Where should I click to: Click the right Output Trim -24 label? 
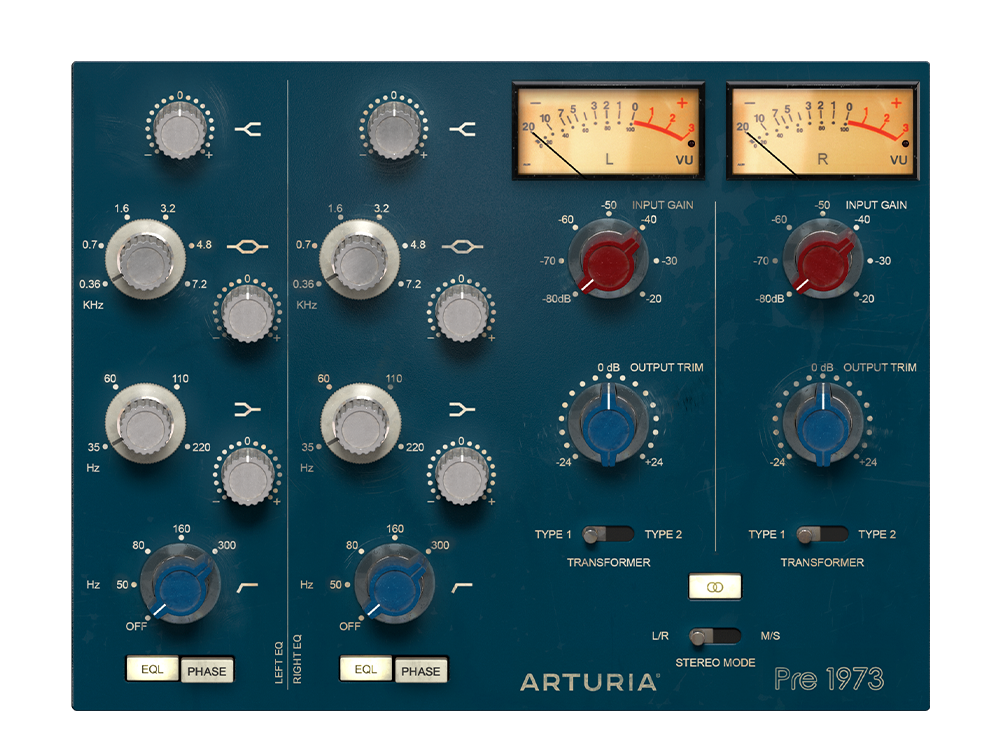coord(777,462)
